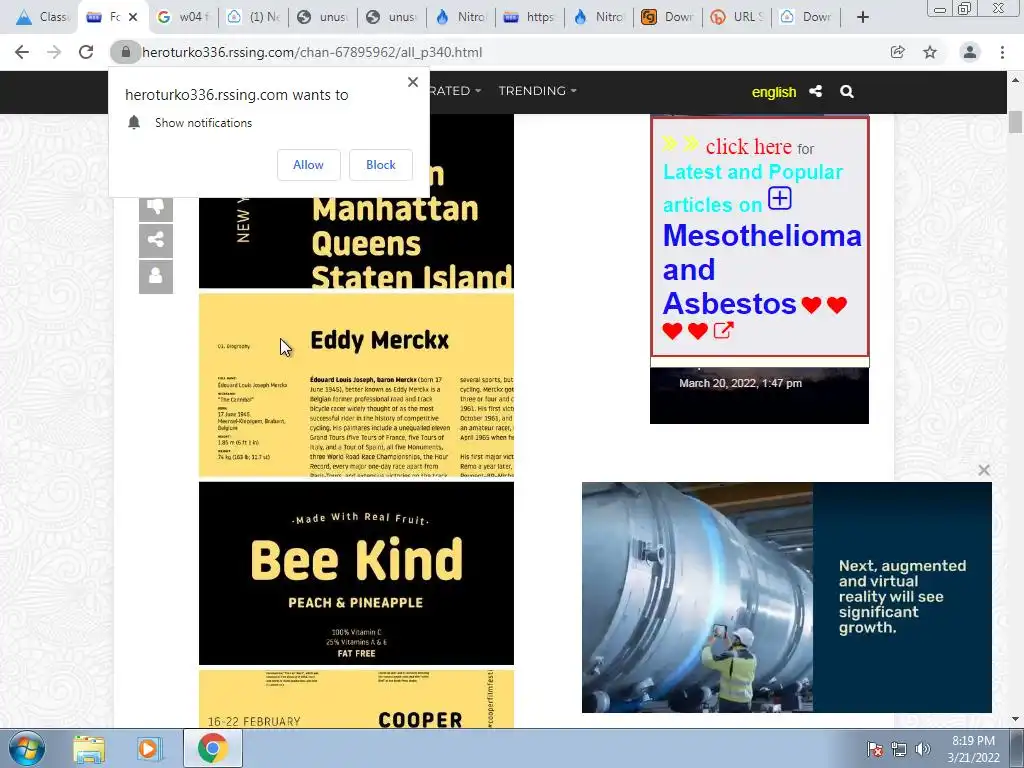Allow notifications from heroturko336.rssing.com
Viewport: 1024px width, 768px height.
(308, 165)
